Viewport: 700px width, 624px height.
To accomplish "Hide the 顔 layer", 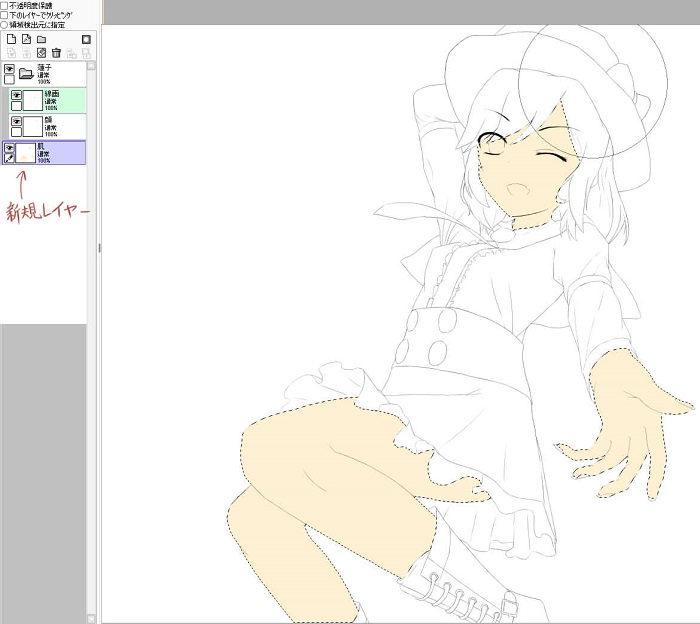I will tap(17, 121).
